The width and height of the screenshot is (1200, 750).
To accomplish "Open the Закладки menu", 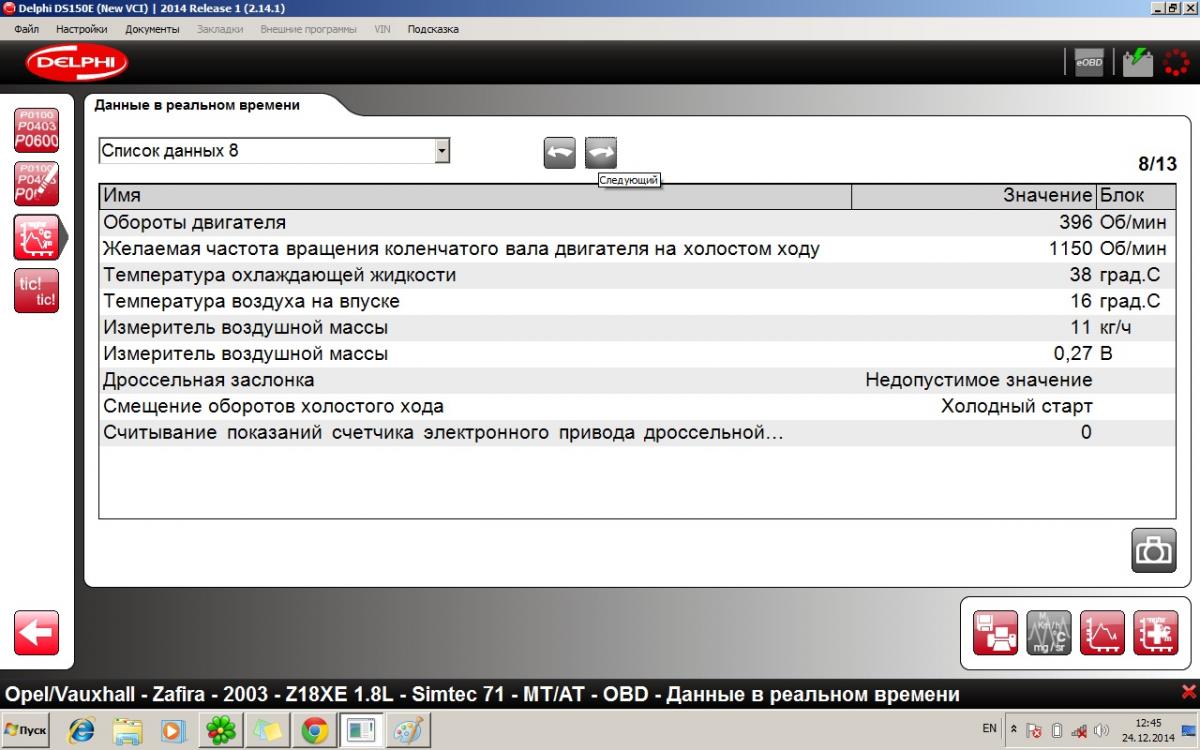I will (x=220, y=29).
